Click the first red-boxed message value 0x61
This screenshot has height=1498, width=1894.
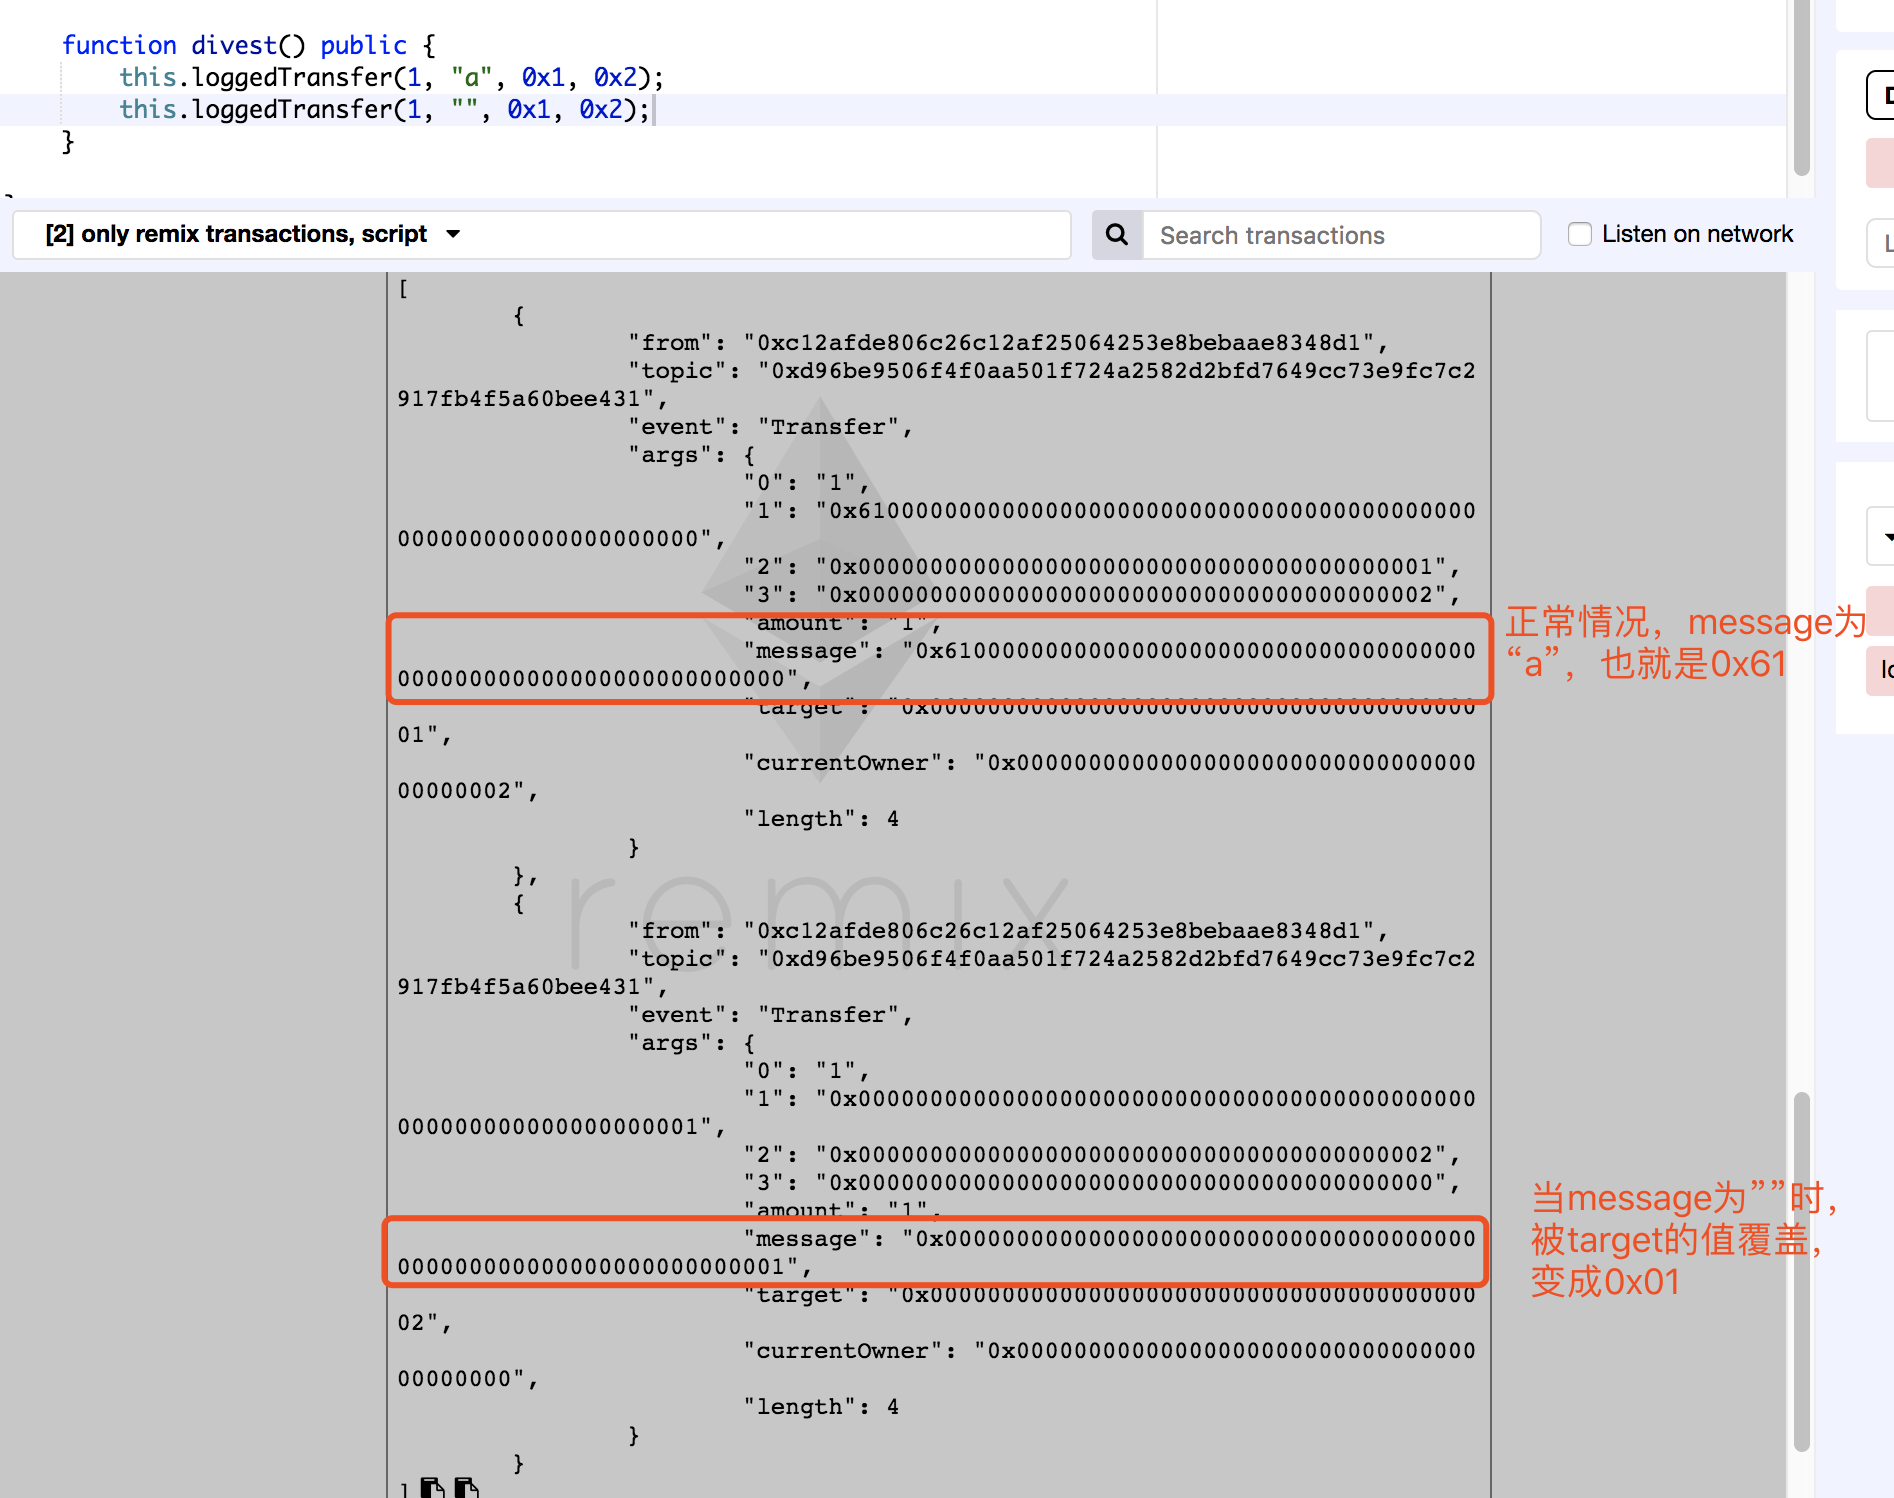936,664
